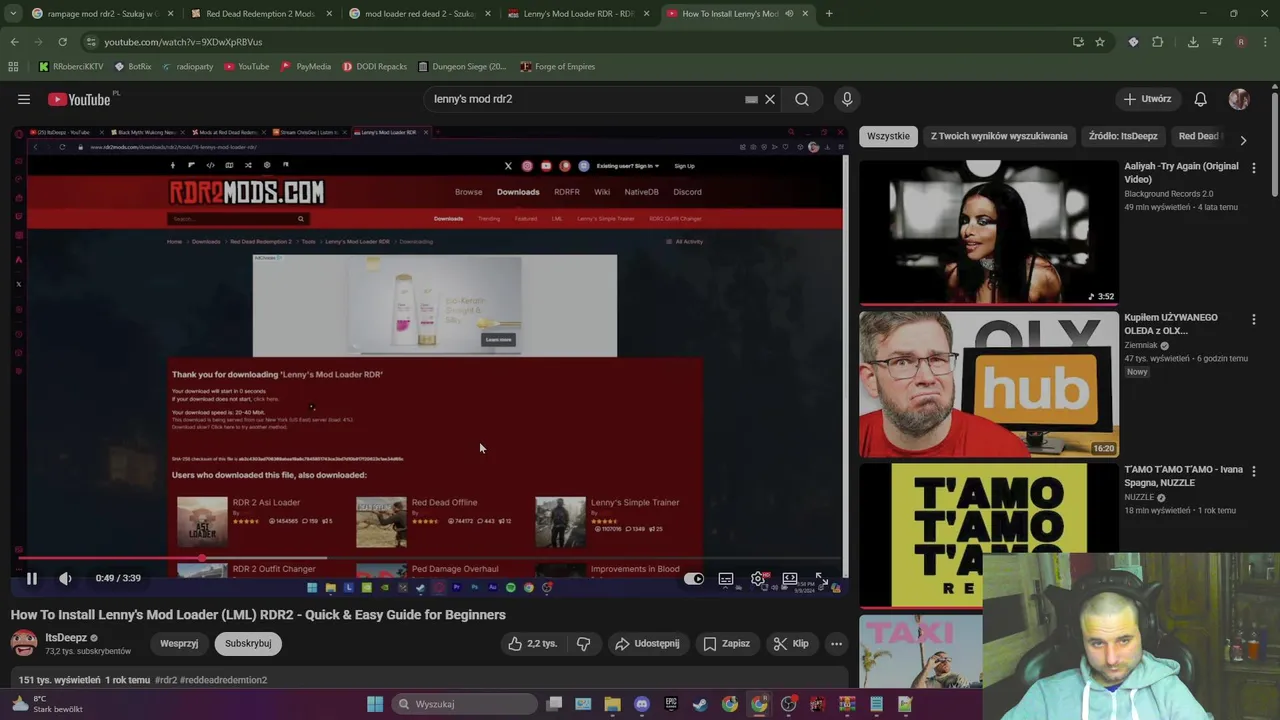Switch to 'mod loader red dead 2' tab

(420, 14)
